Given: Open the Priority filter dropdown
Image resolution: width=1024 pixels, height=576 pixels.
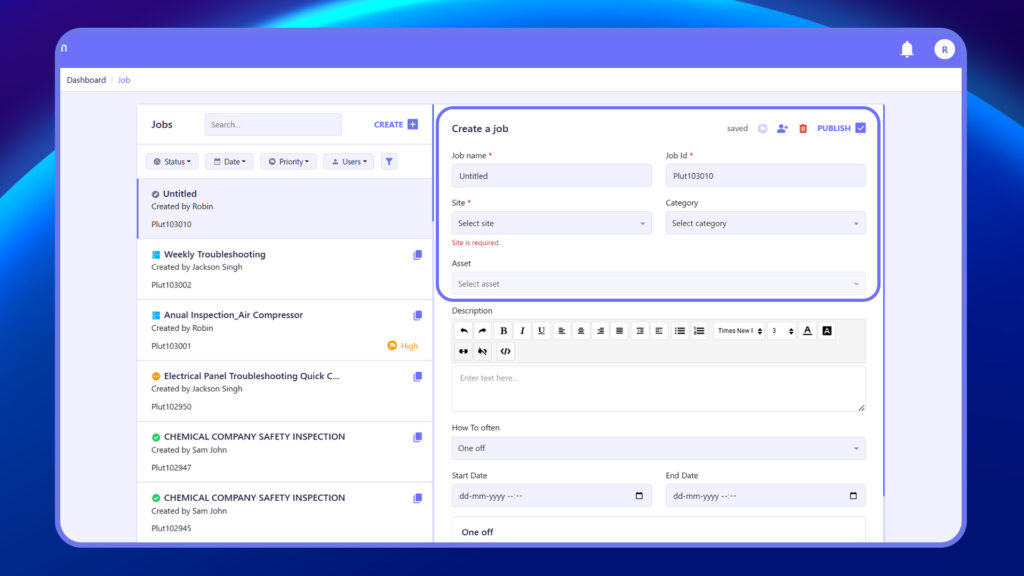Looking at the screenshot, I should coord(288,161).
